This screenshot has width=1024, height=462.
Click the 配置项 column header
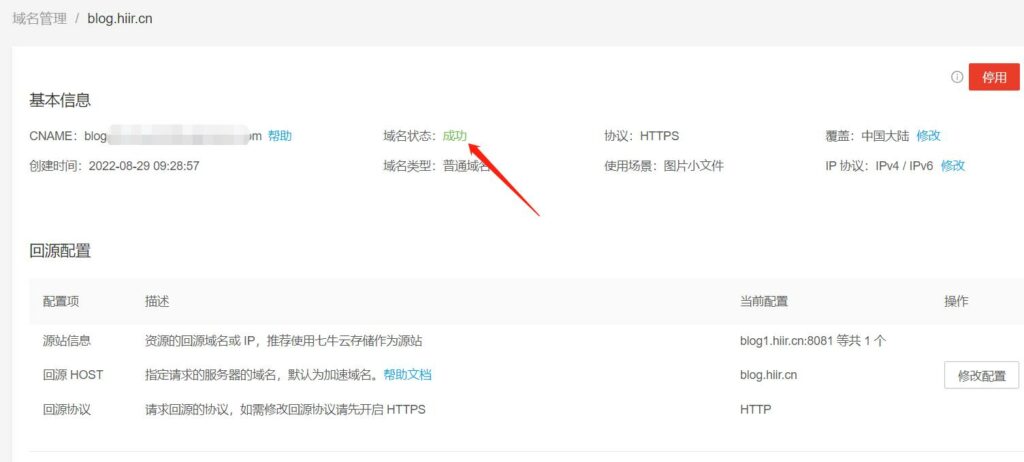click(x=61, y=301)
